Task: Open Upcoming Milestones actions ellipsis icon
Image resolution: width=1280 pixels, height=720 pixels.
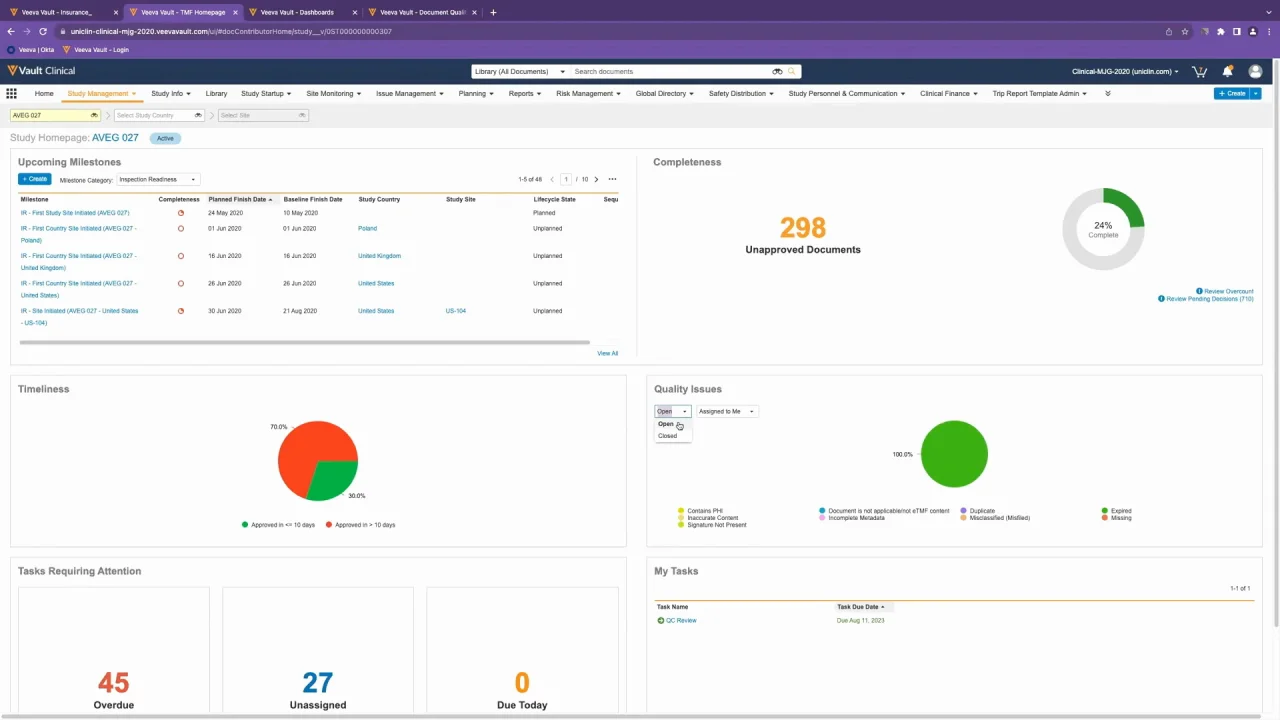Action: (612, 178)
